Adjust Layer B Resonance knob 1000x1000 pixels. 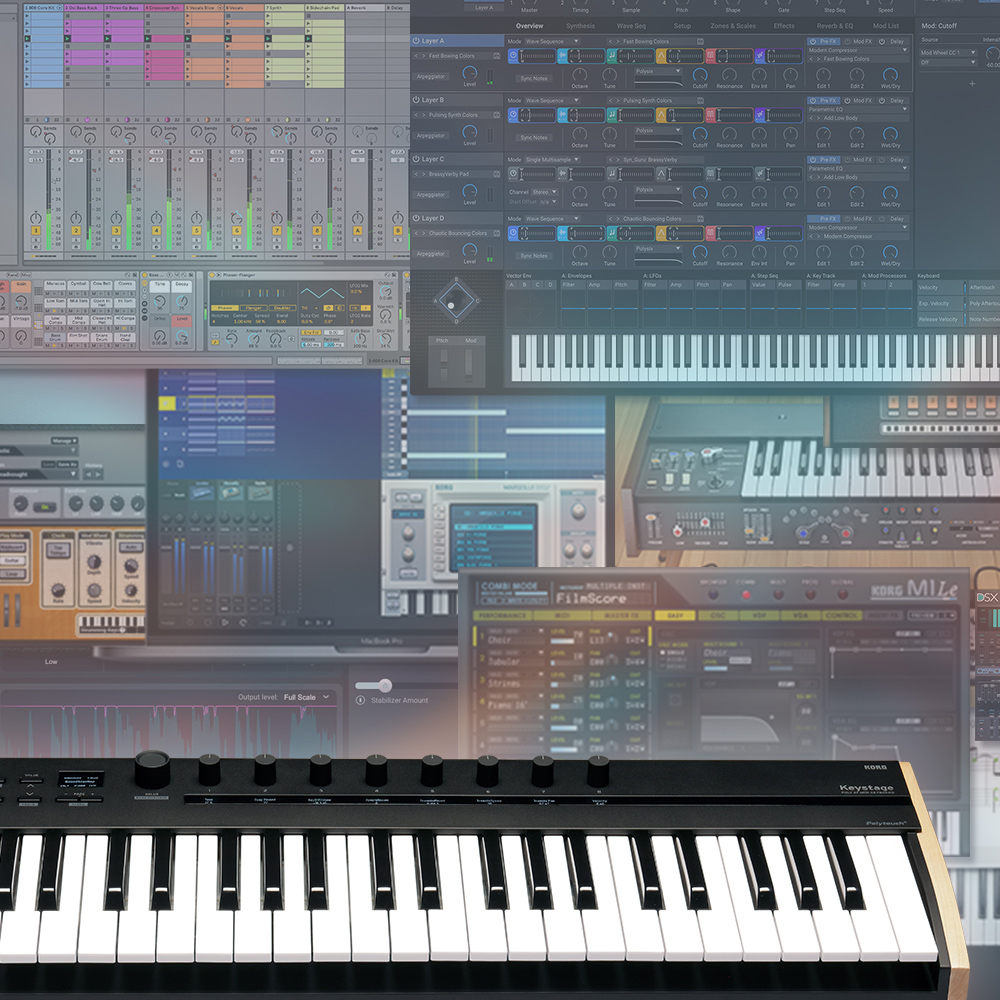coord(730,134)
